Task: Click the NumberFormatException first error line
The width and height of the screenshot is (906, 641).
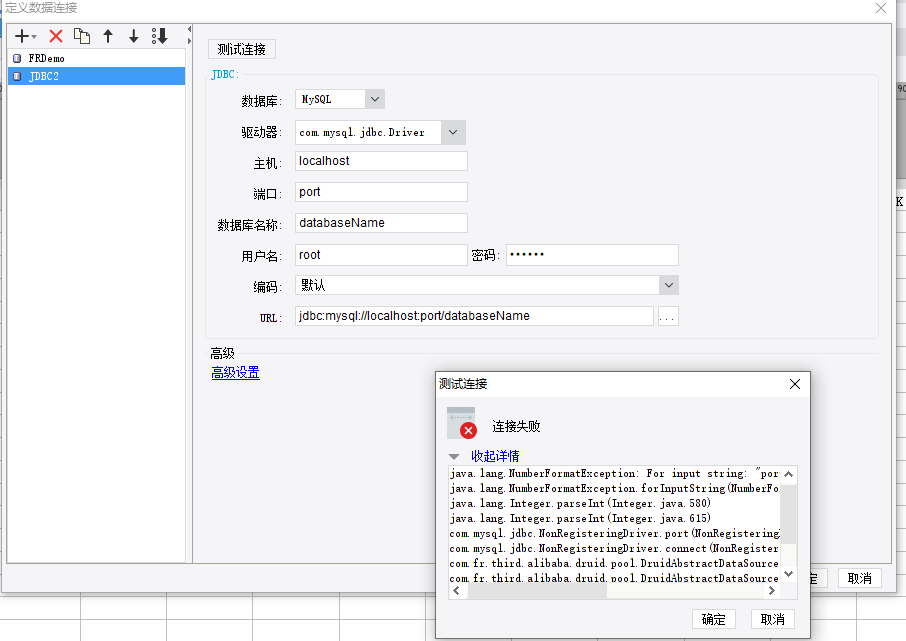Action: click(x=614, y=473)
